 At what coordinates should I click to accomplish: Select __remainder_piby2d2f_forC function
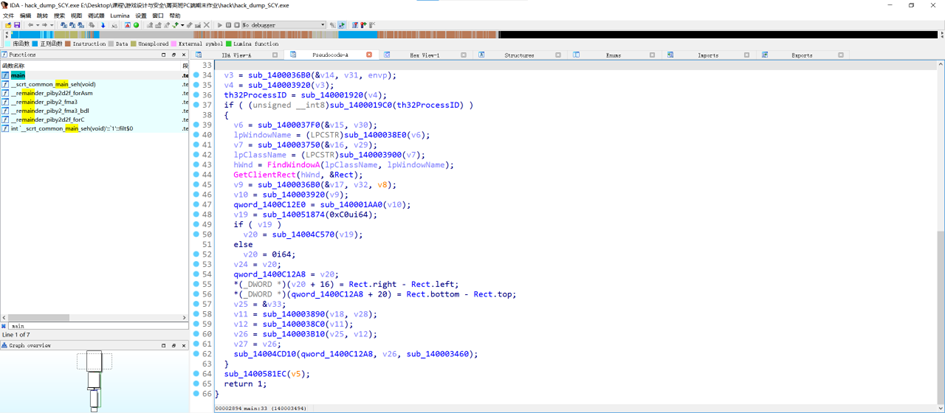pos(93,120)
